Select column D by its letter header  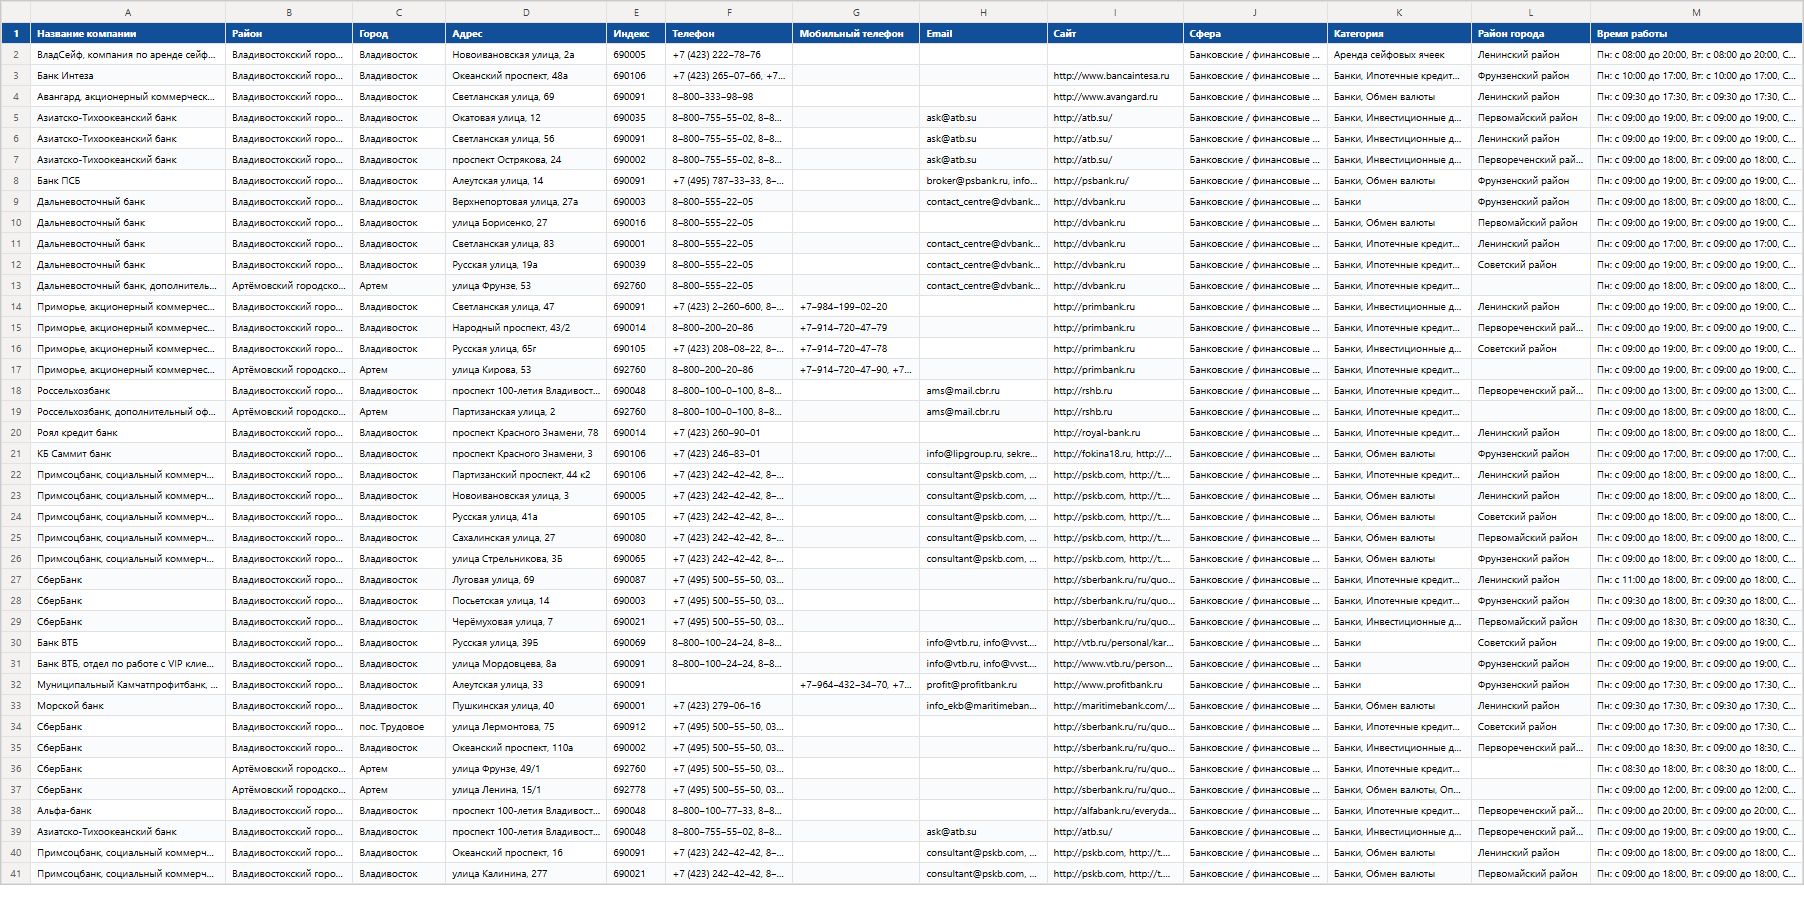point(526,12)
